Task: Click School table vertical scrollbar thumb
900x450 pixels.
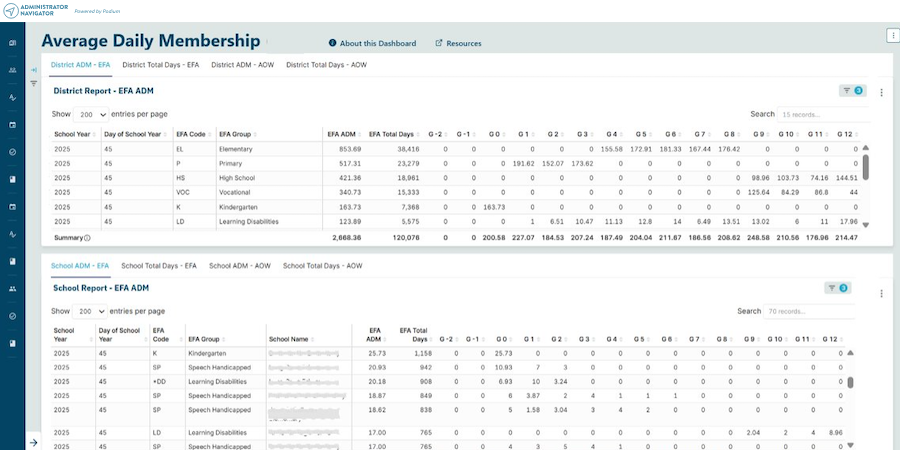Action: (x=850, y=382)
